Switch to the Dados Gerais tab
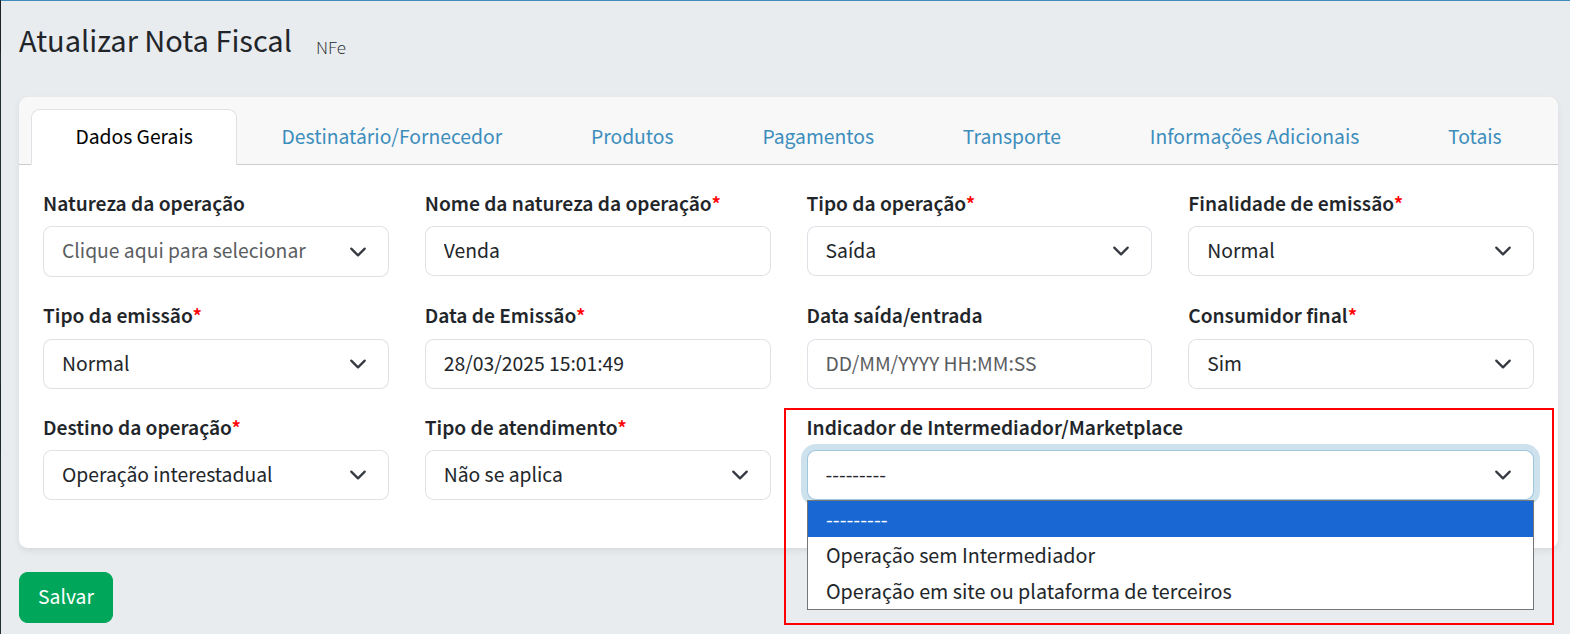Image resolution: width=1570 pixels, height=634 pixels. point(134,137)
